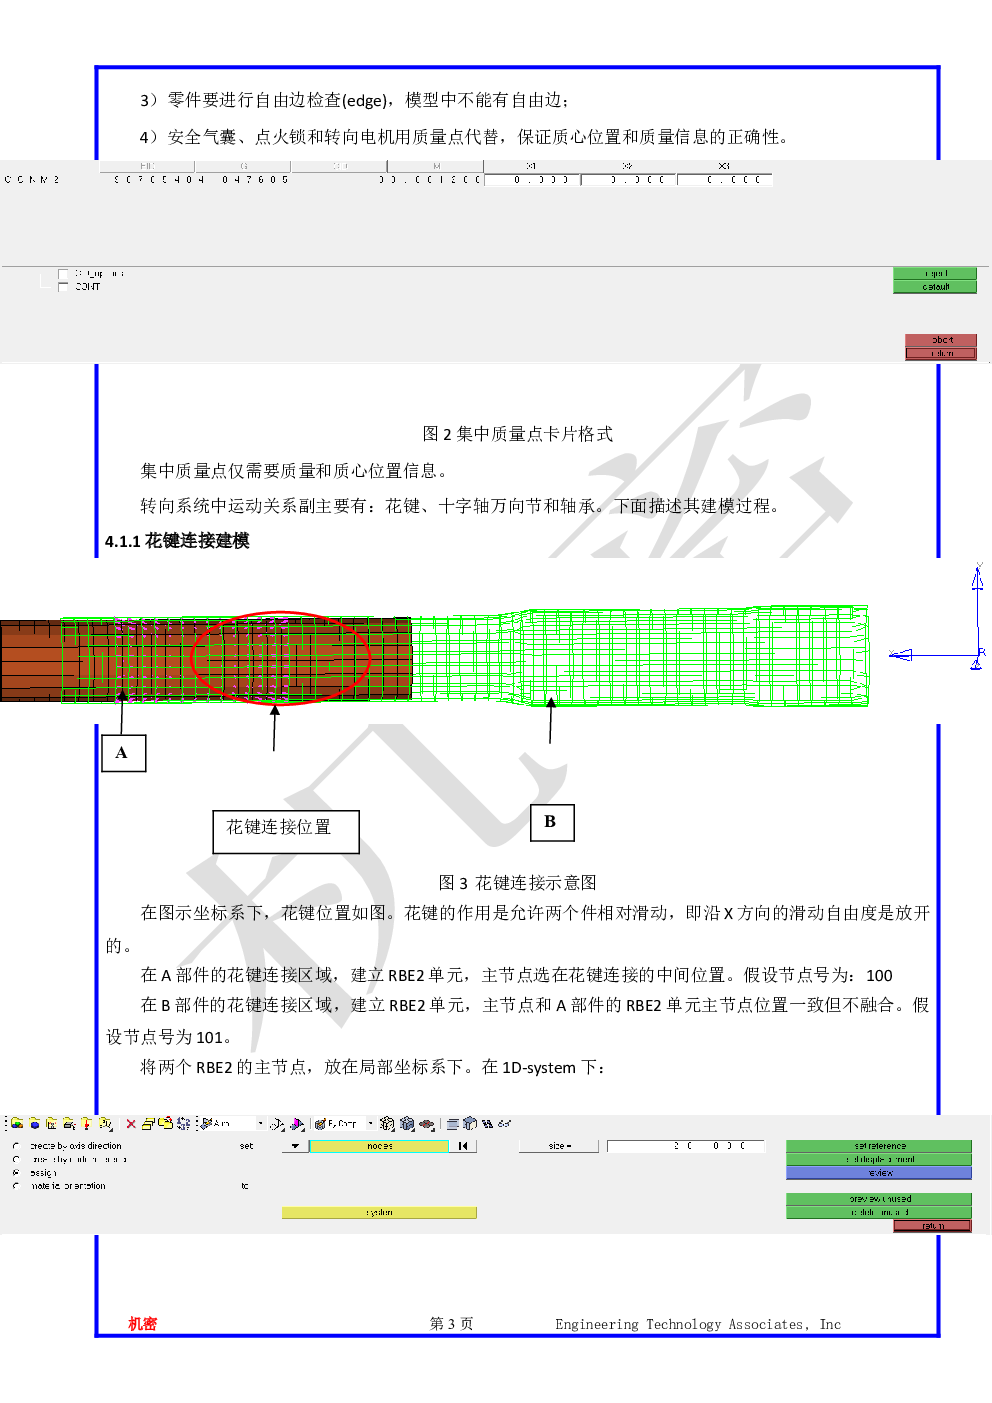Click the size value input field
The image size is (992, 1403).
(x=685, y=1146)
